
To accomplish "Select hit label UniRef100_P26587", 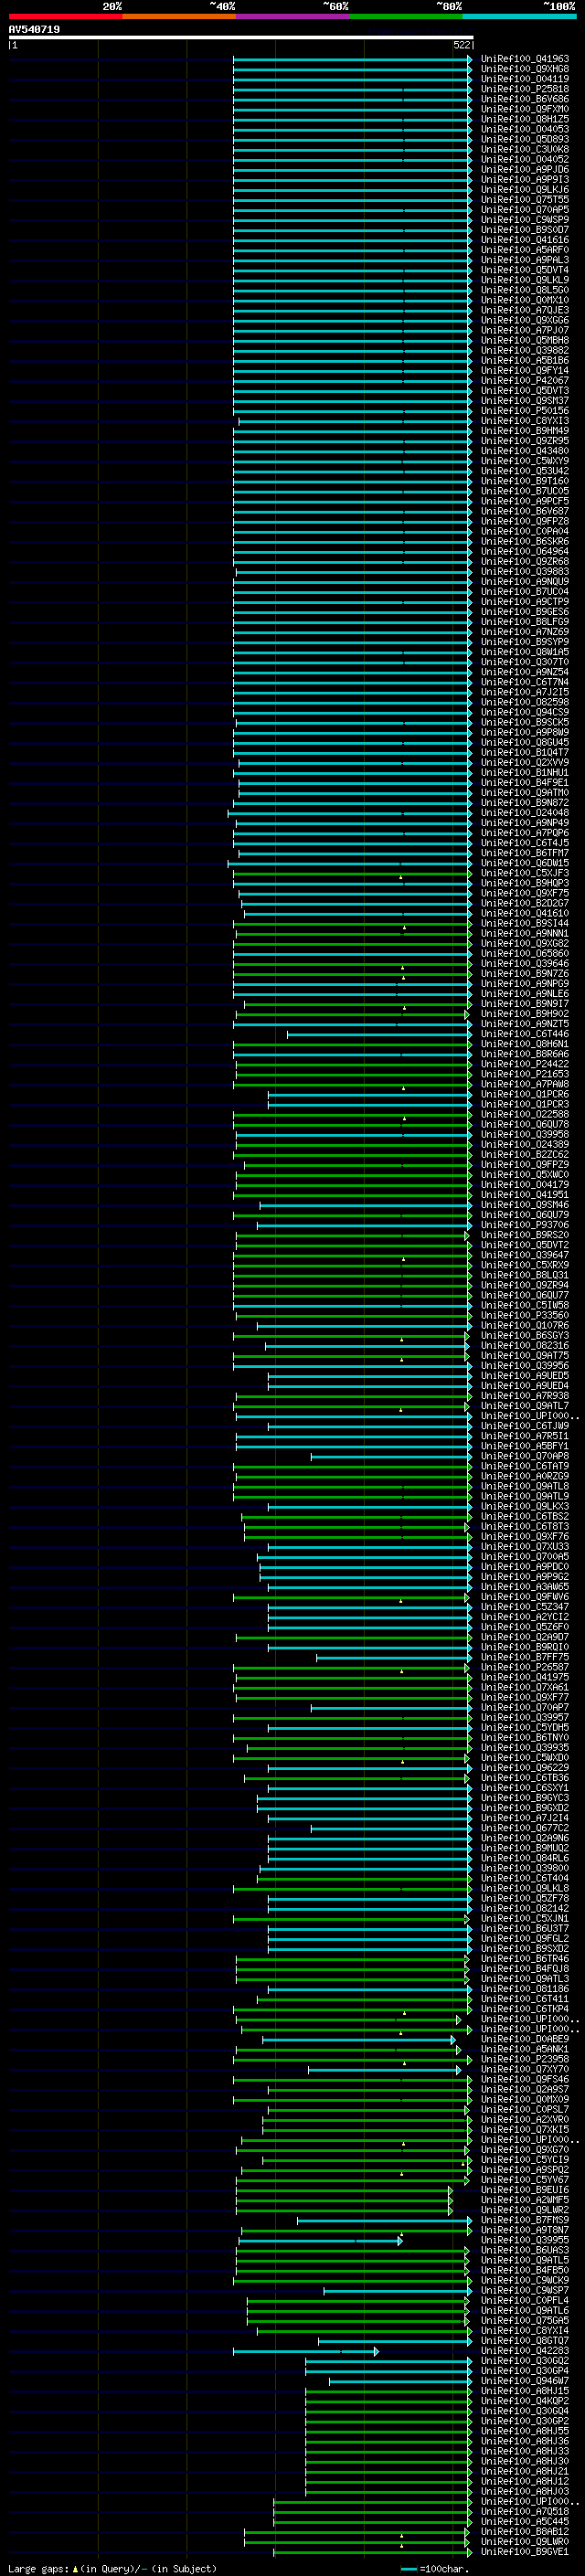I will click(x=525, y=1667).
